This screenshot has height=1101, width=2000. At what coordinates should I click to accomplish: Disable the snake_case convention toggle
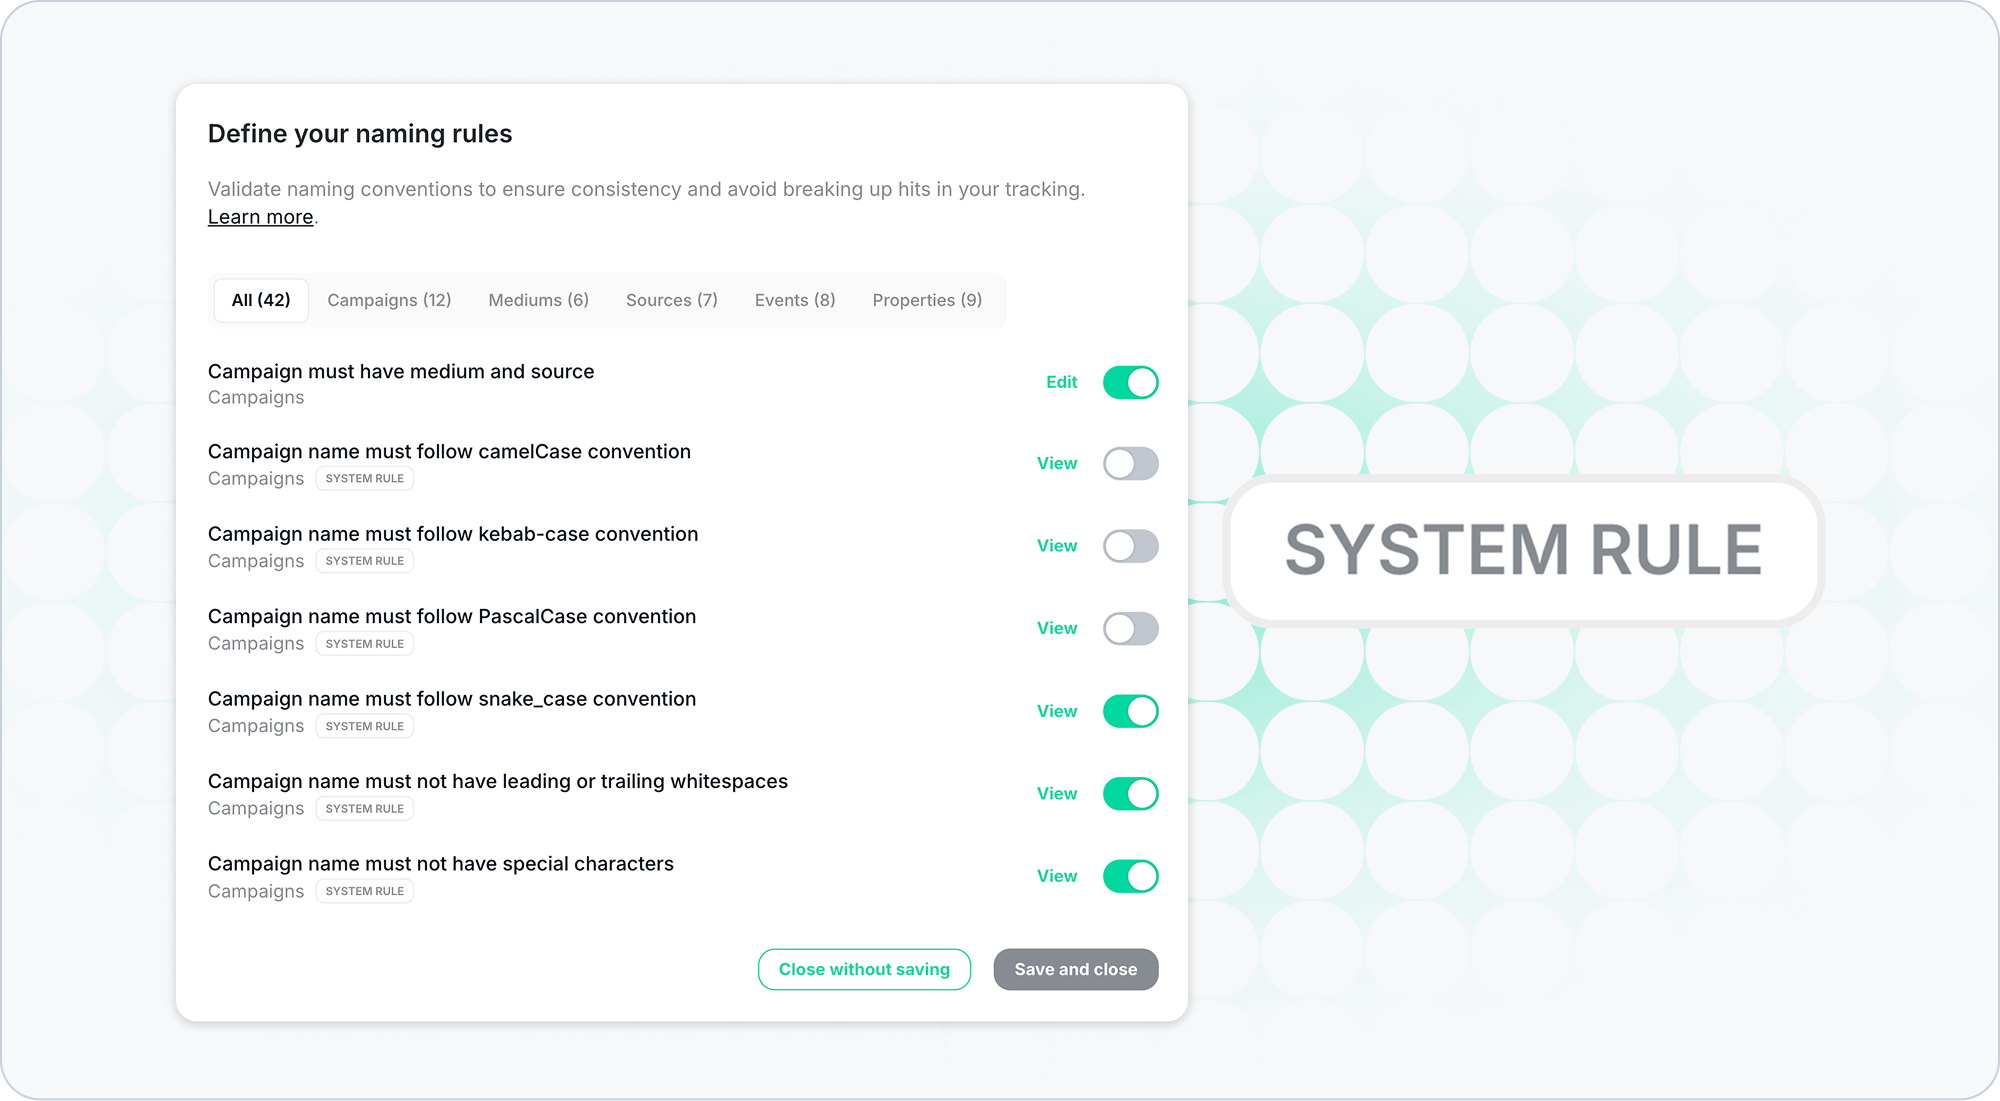1130,711
